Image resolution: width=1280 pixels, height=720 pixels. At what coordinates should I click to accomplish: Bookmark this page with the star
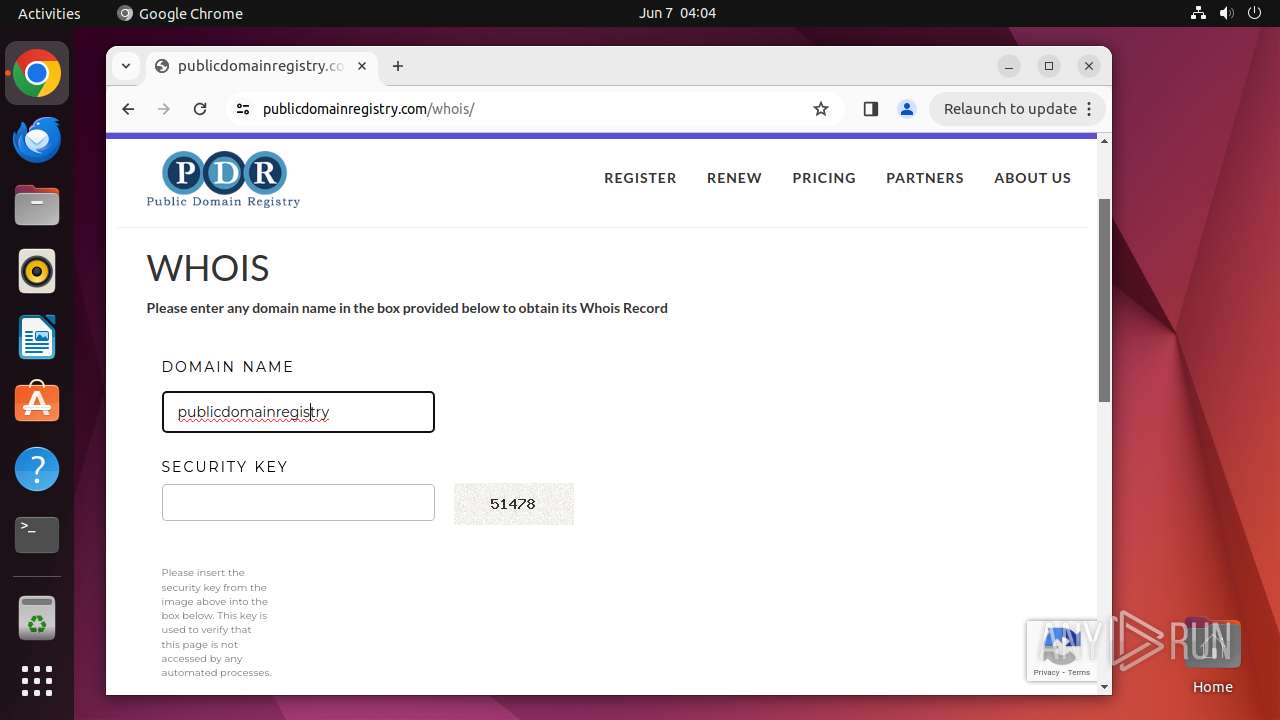pyautogui.click(x=821, y=109)
